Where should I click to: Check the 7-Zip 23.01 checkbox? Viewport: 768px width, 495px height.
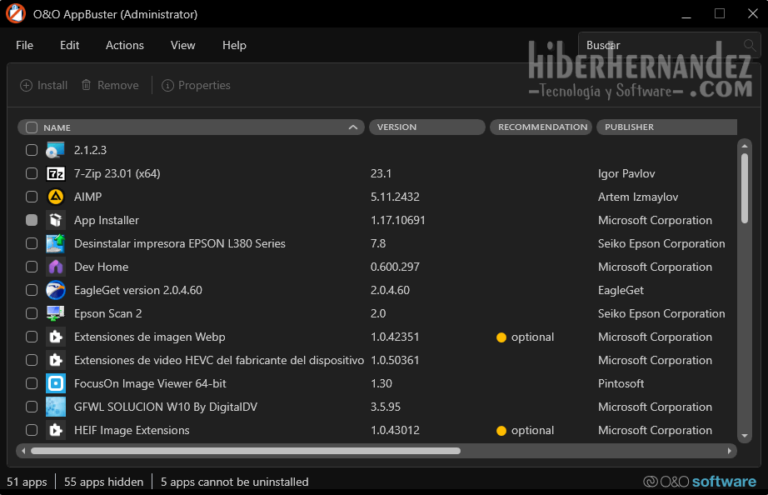[x=32, y=173]
